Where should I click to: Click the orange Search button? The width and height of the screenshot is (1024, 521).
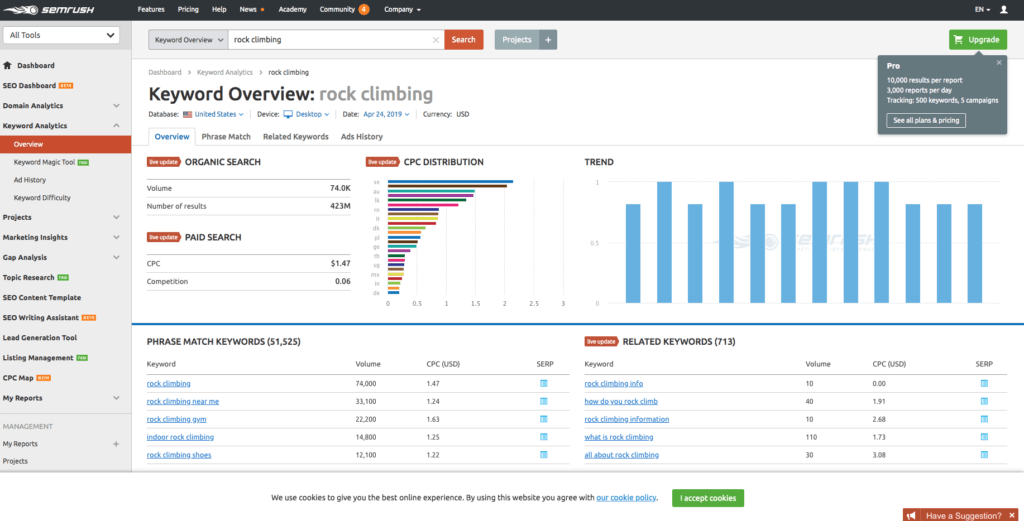[464, 40]
